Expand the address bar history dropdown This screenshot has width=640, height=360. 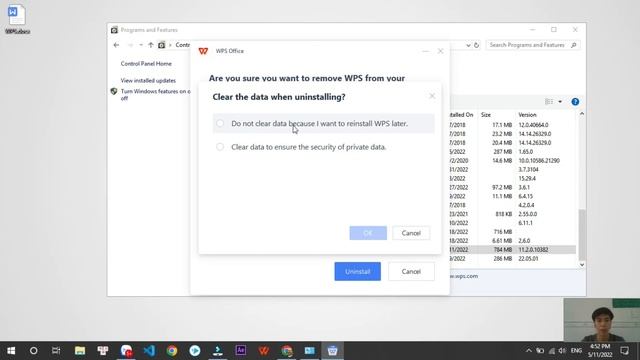pos(468,45)
